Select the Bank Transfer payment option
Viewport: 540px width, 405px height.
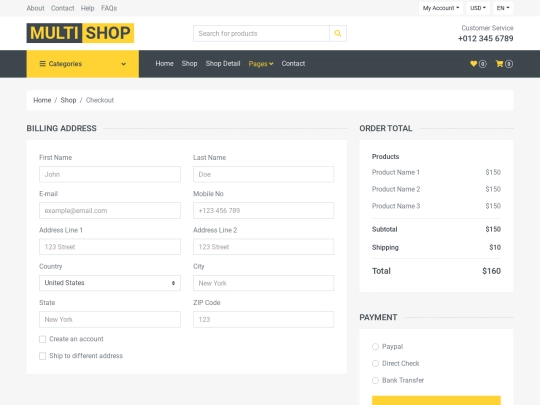tap(375, 380)
